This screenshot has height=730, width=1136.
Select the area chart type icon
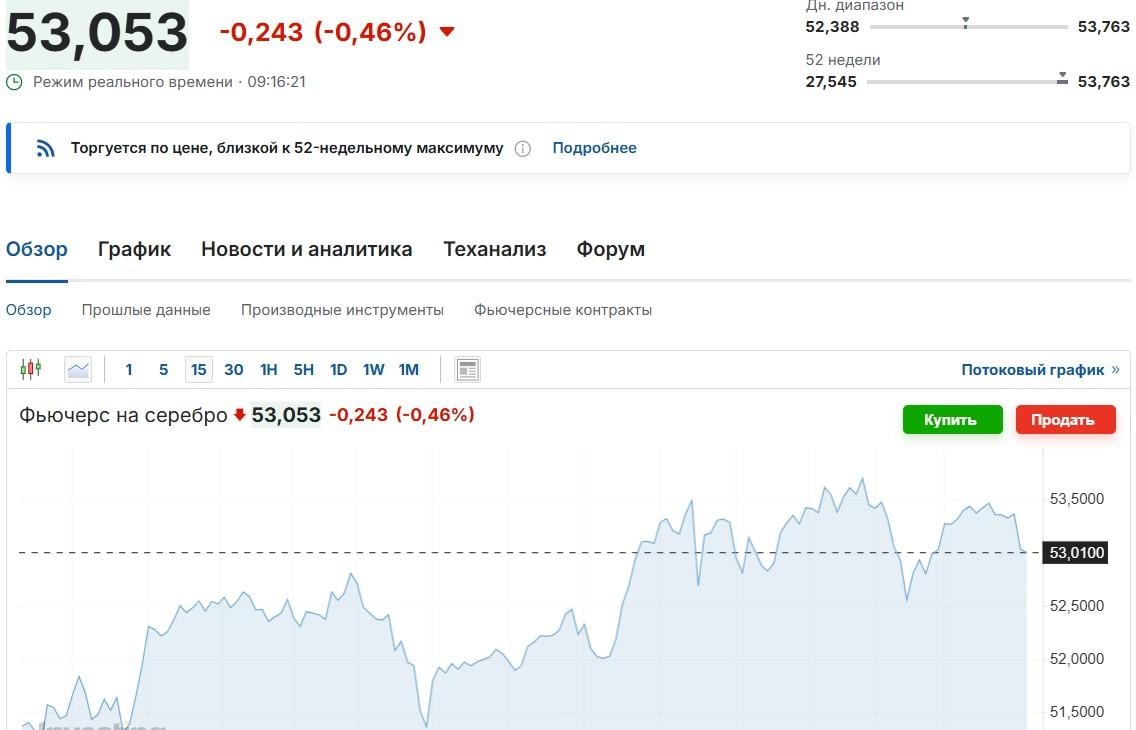pos(78,369)
